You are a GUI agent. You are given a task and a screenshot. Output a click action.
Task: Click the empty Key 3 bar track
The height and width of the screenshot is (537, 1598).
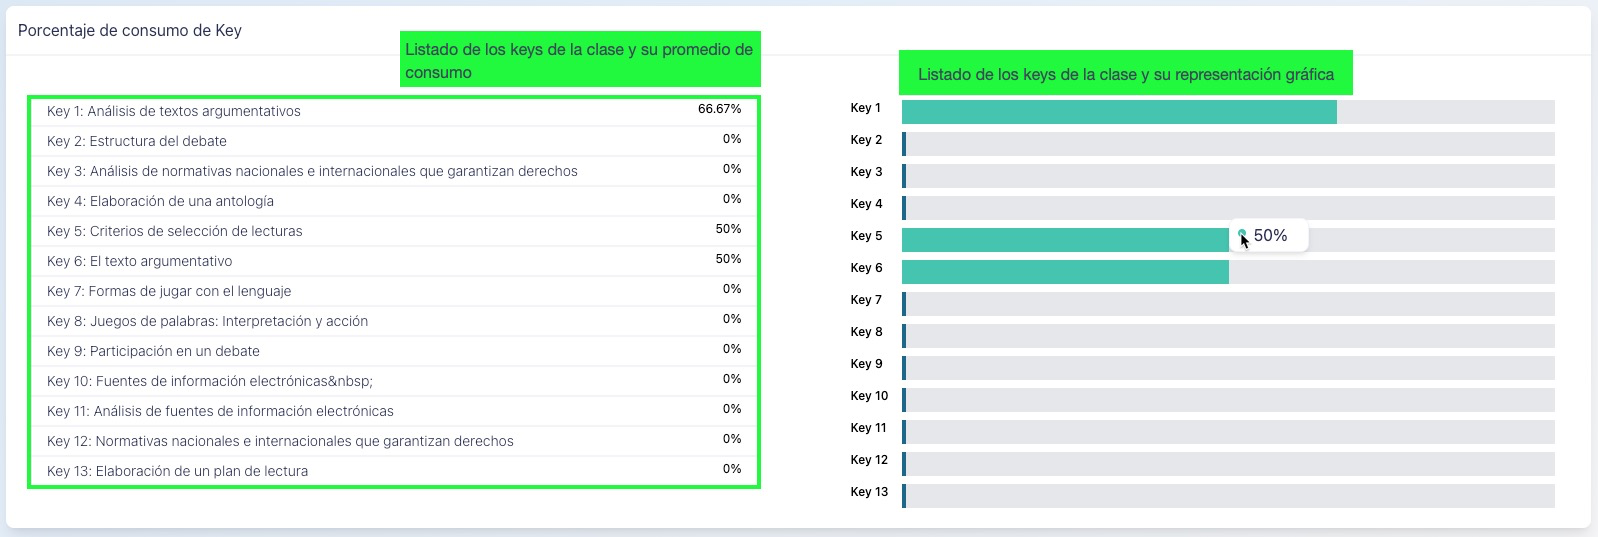click(1230, 176)
